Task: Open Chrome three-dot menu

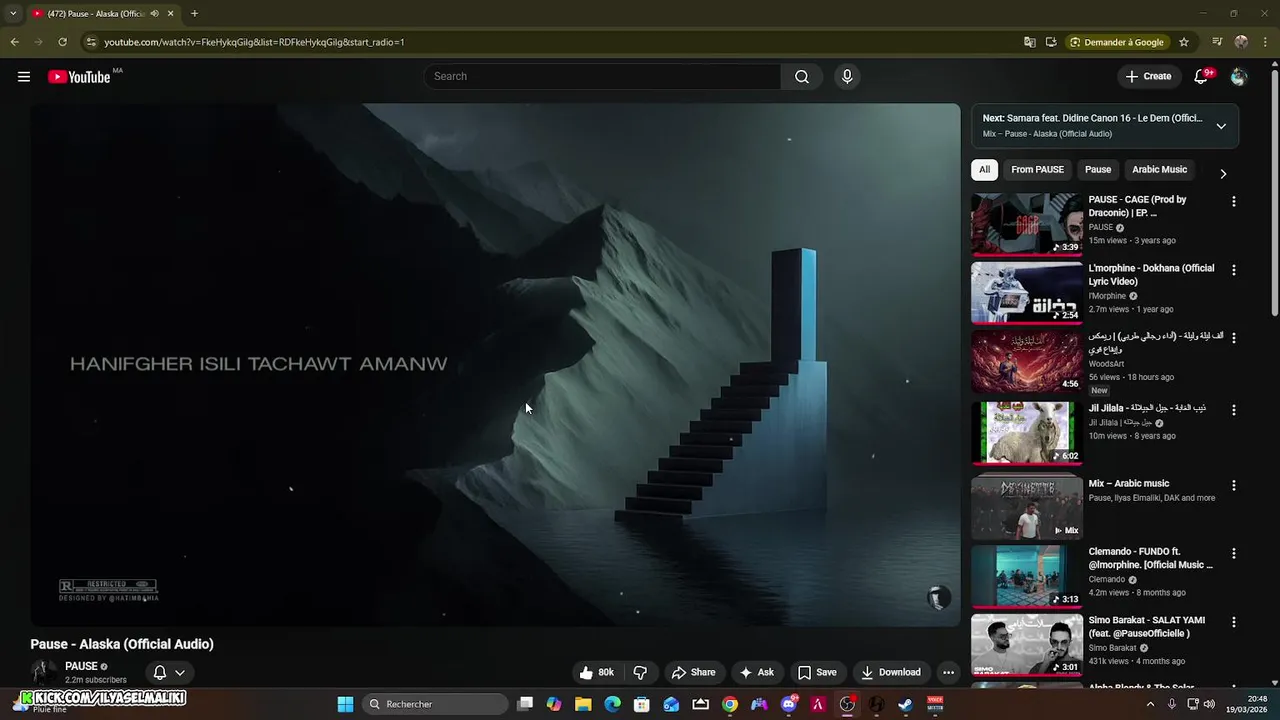Action: pyautogui.click(x=1265, y=42)
